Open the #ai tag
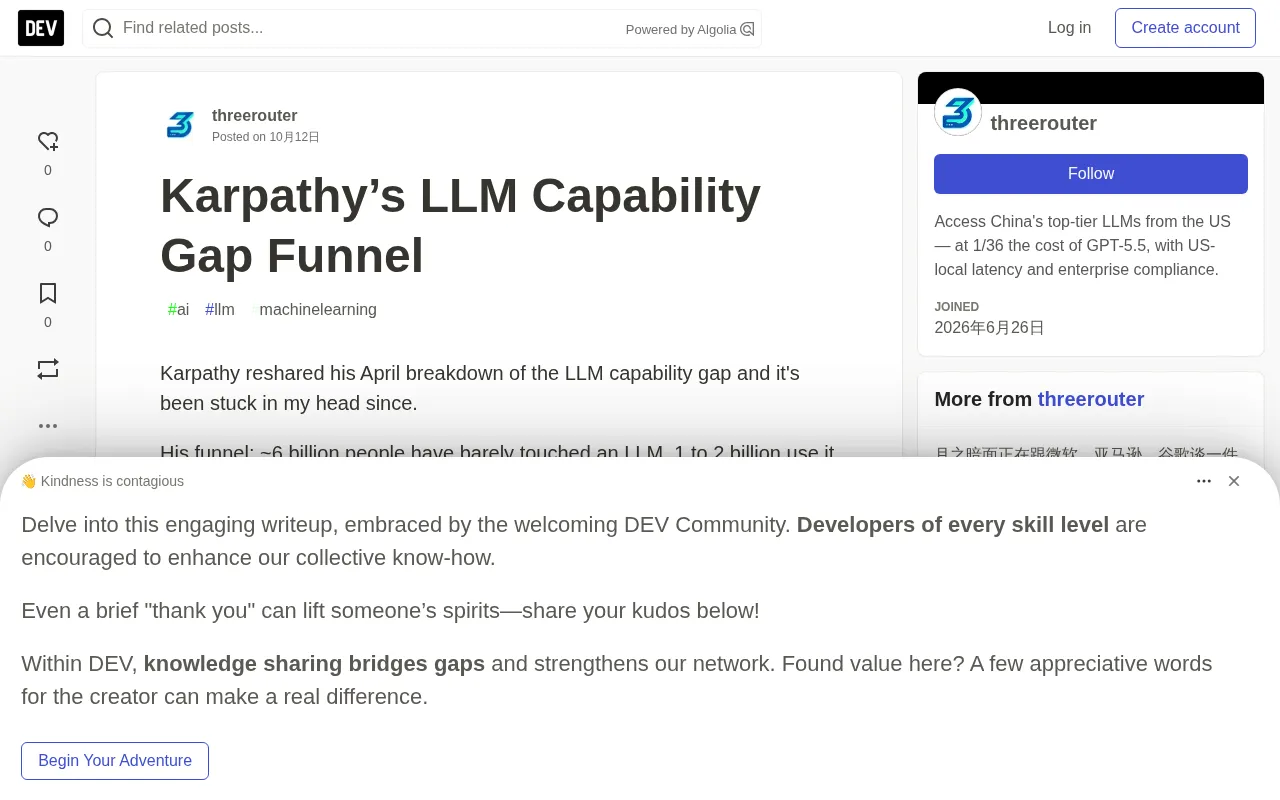The width and height of the screenshot is (1280, 800). (178, 310)
